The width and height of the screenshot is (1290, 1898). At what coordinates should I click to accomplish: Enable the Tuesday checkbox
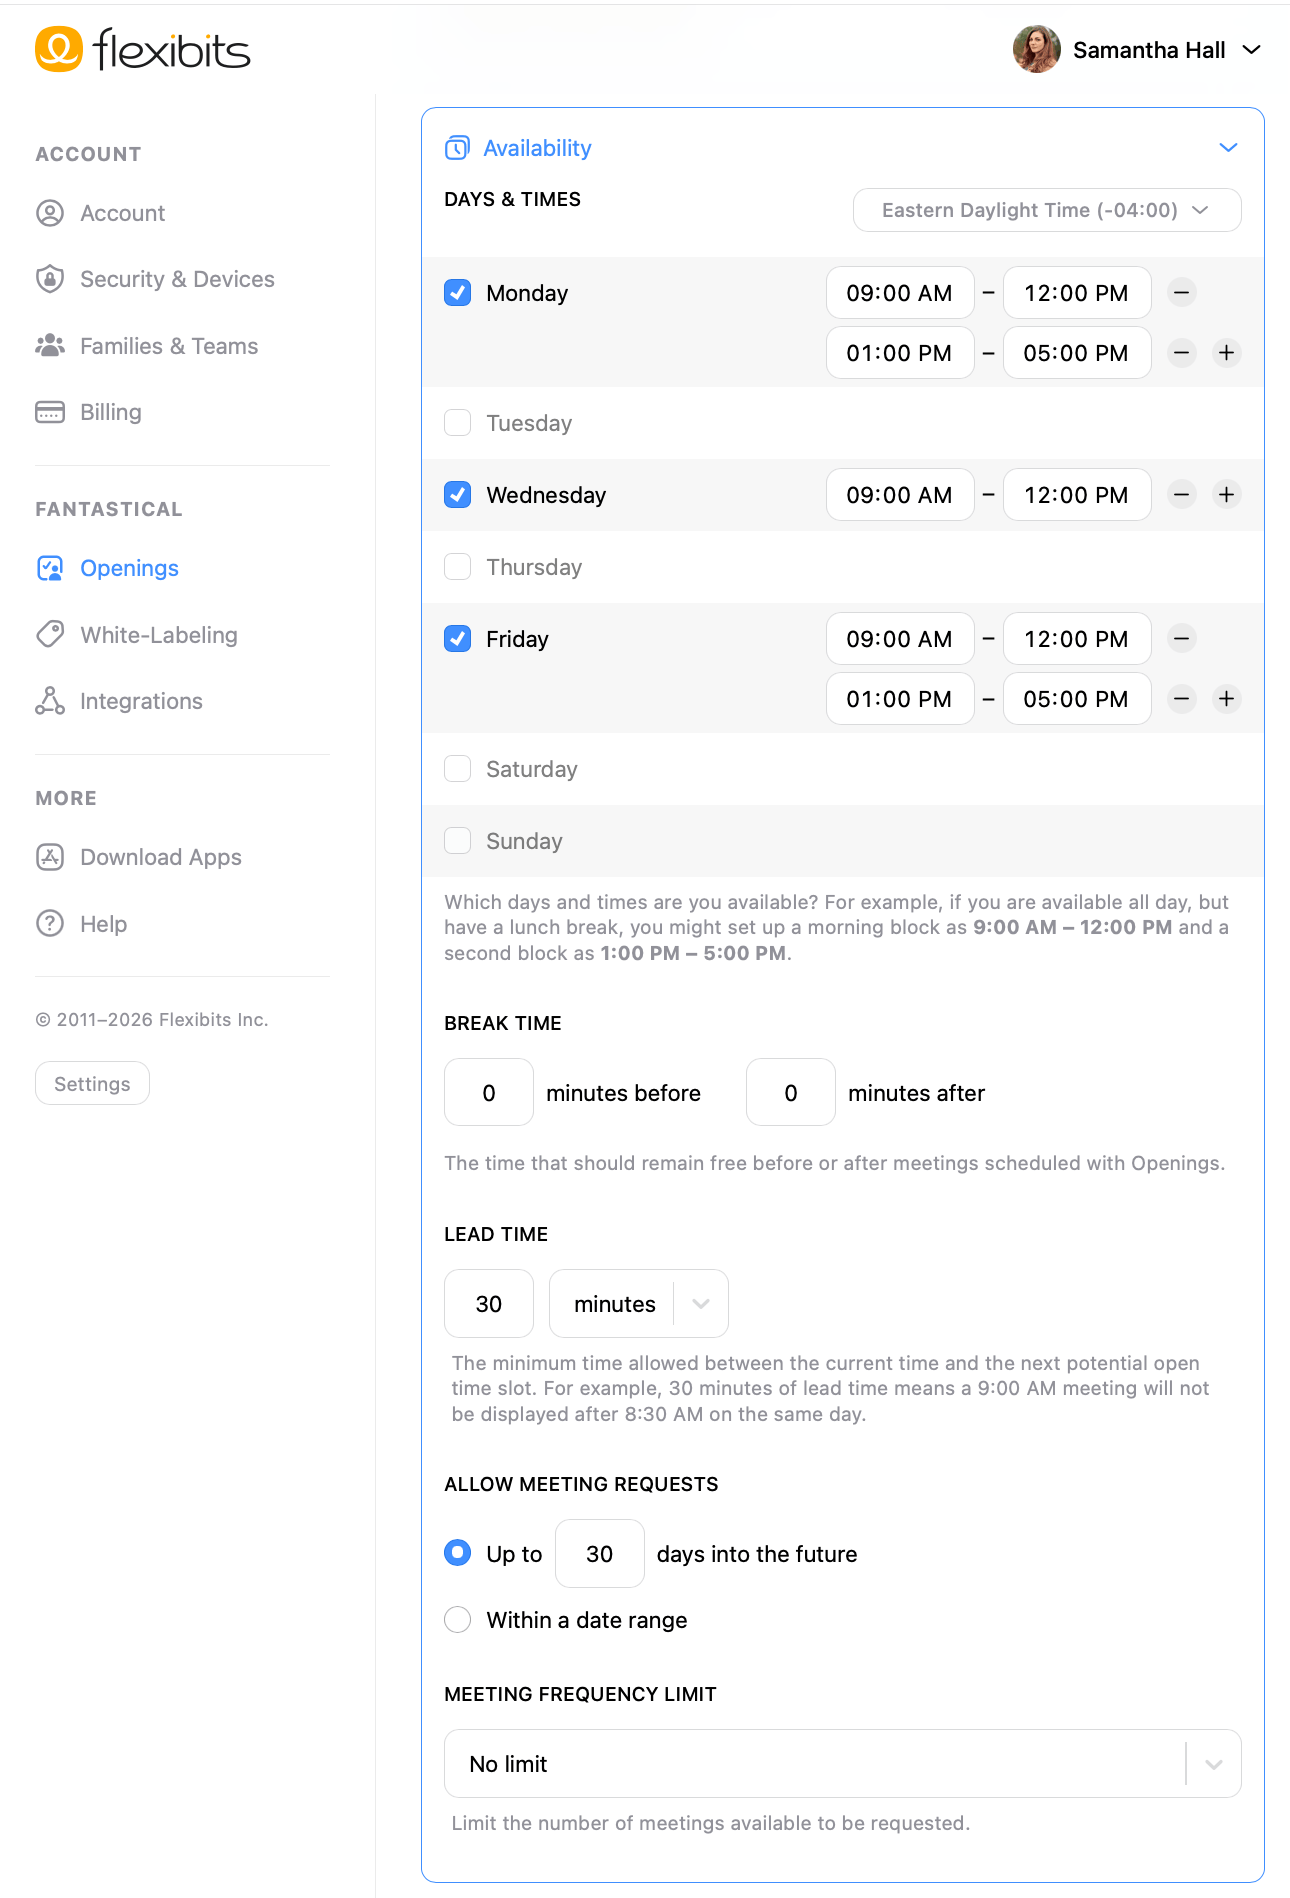pos(458,423)
